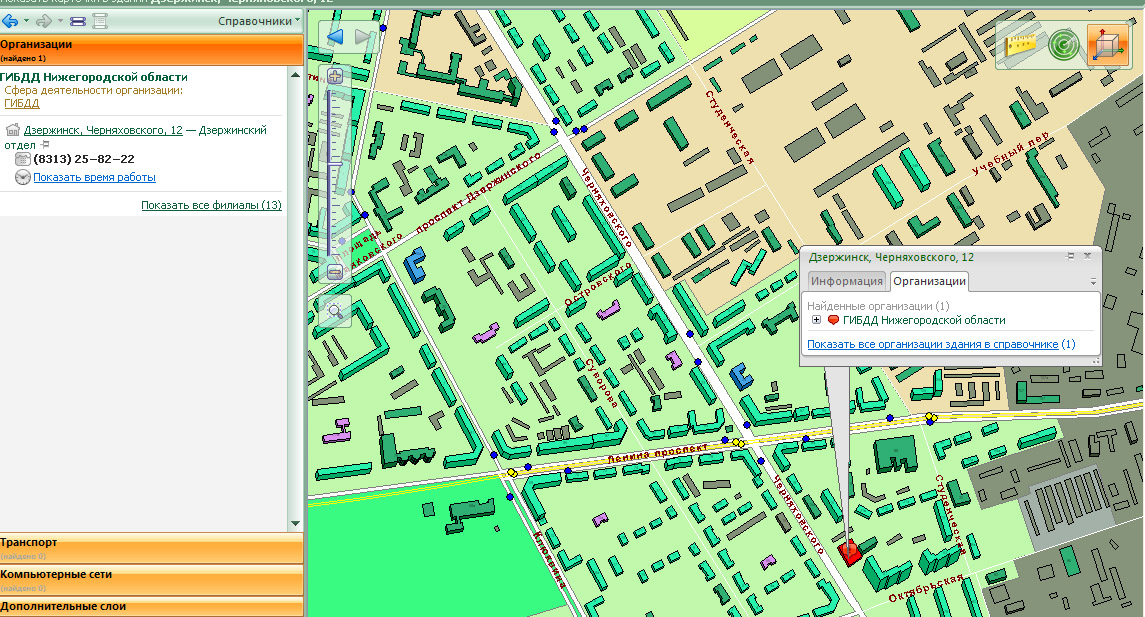The image size is (1145, 617).
Task: Toggle the 3D buildings view cube
Action: 1108,45
